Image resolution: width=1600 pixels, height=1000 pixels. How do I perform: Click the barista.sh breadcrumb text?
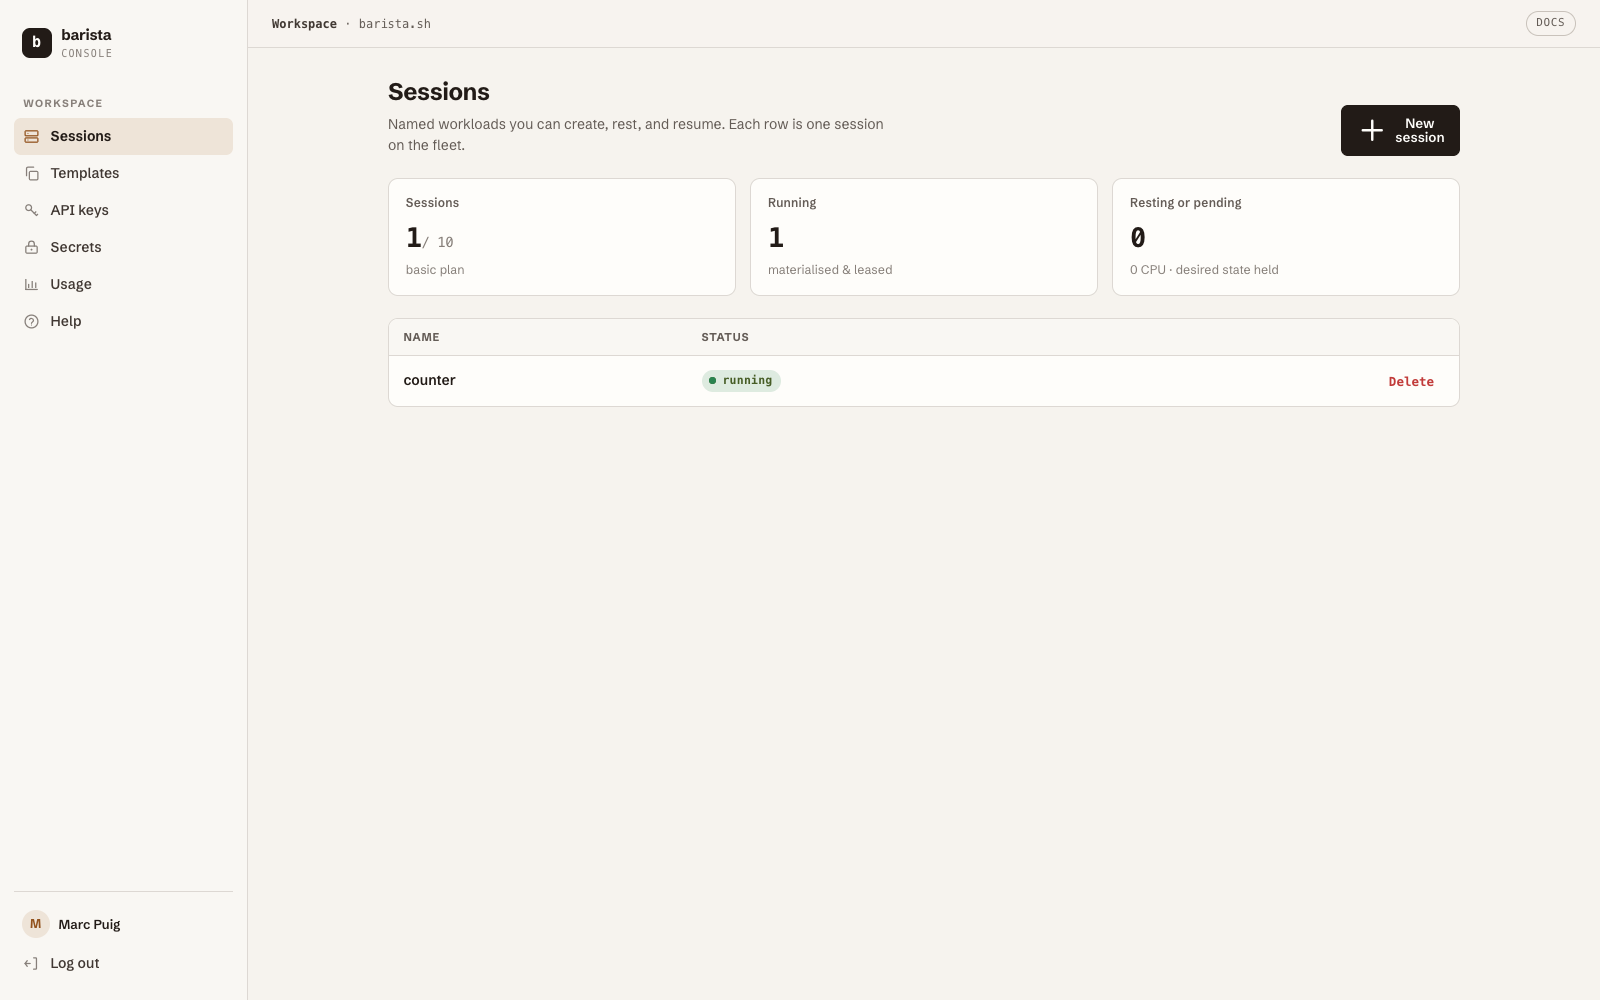[x=395, y=24]
